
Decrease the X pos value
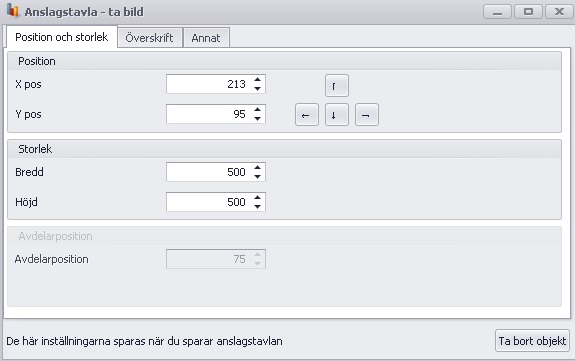coord(257,88)
